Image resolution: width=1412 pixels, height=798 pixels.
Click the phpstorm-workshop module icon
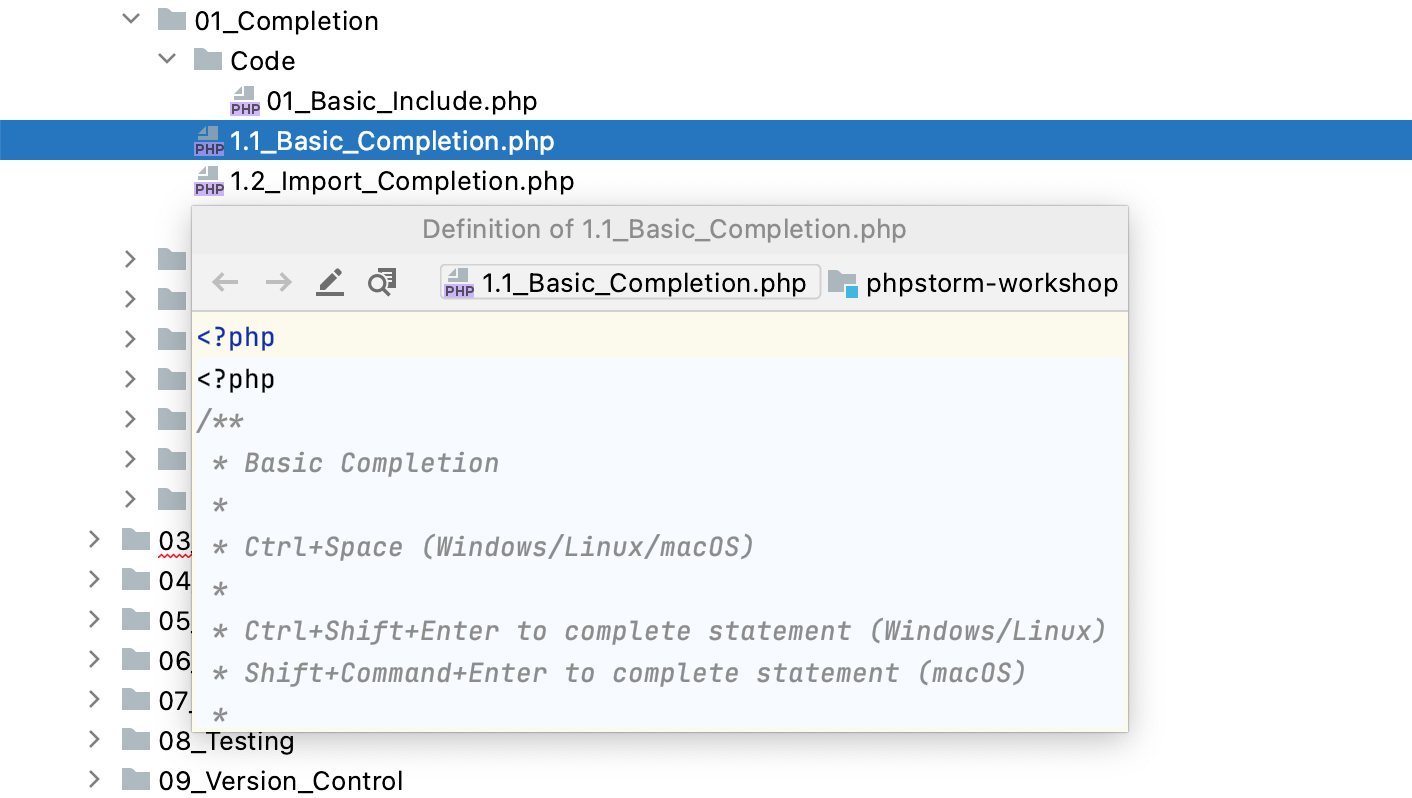coord(844,284)
